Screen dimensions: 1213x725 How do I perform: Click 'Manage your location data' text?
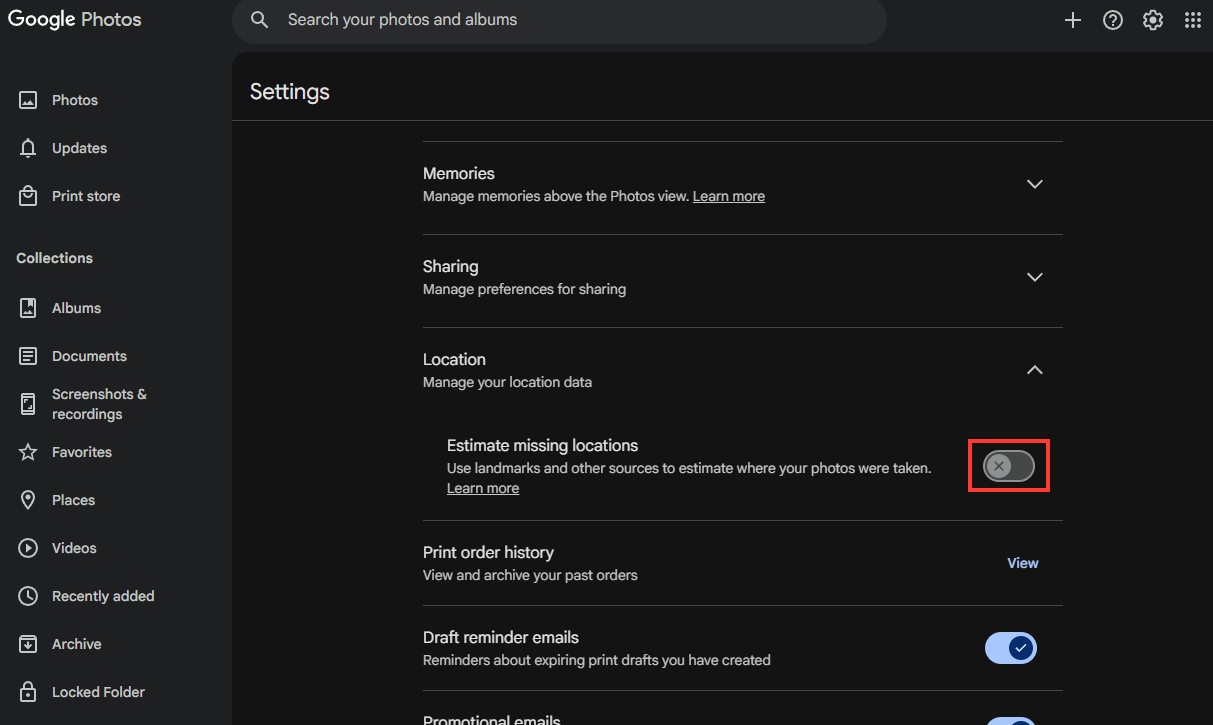[x=508, y=382]
